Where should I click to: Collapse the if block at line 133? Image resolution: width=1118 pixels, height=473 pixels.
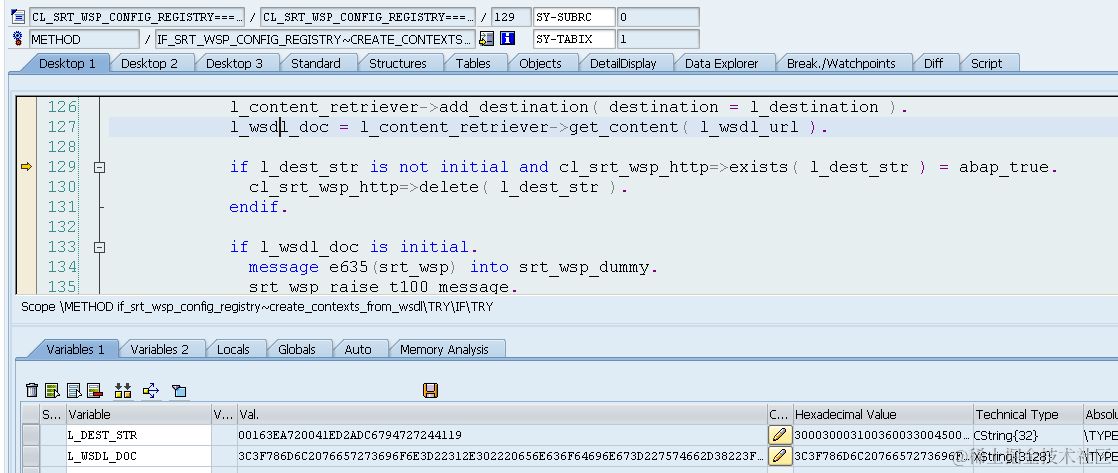click(100, 247)
